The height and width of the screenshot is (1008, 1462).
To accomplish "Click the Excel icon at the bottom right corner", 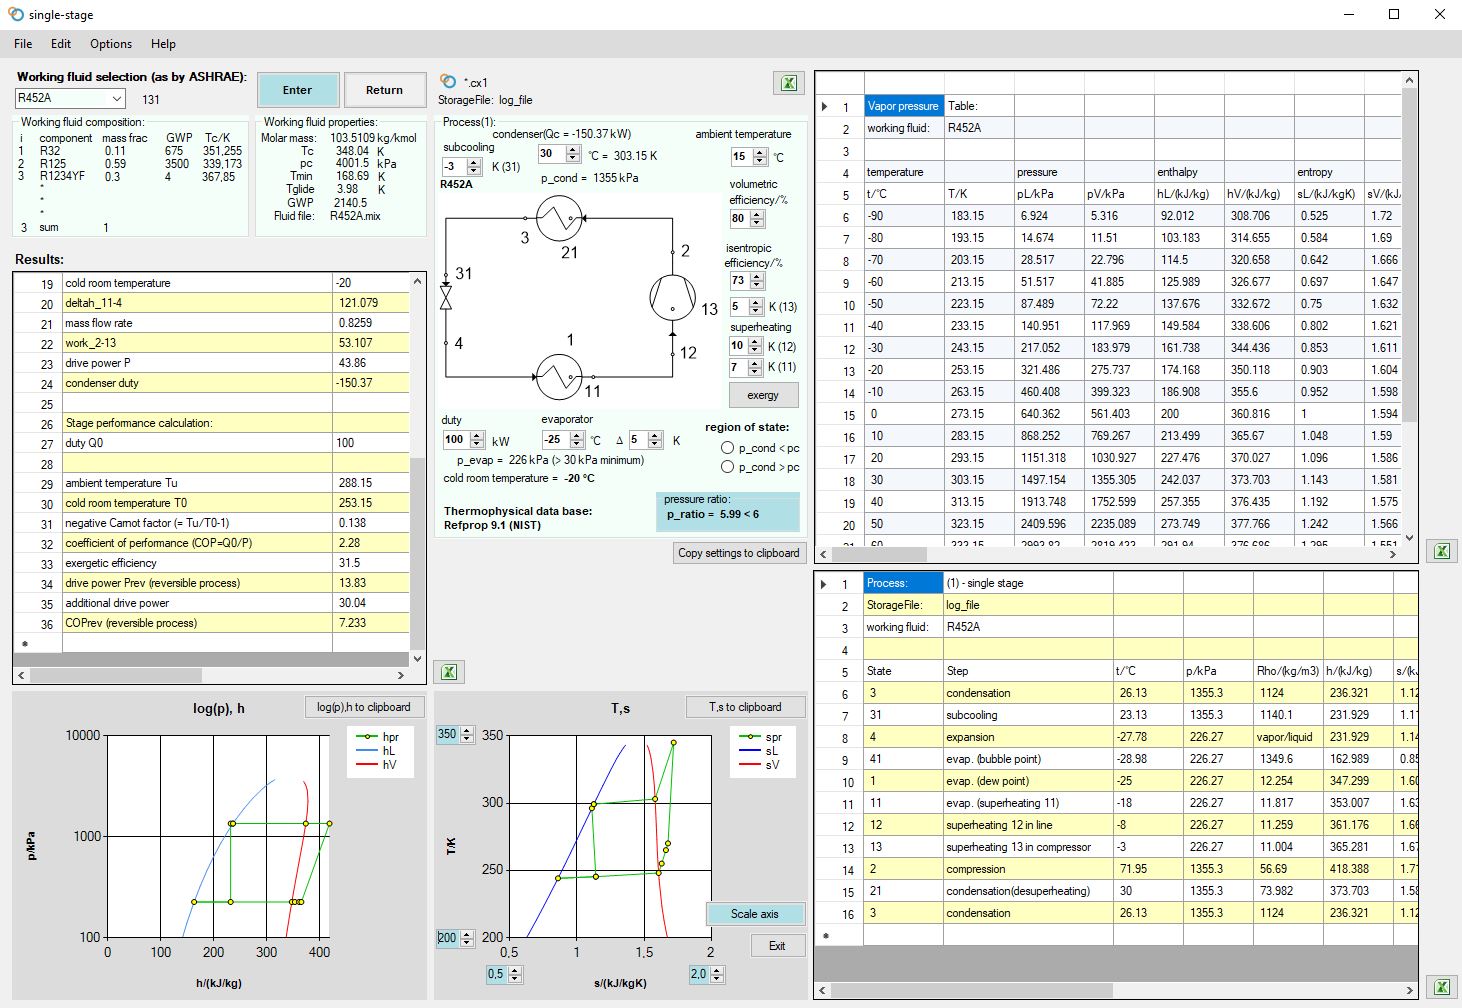I will point(1441,987).
